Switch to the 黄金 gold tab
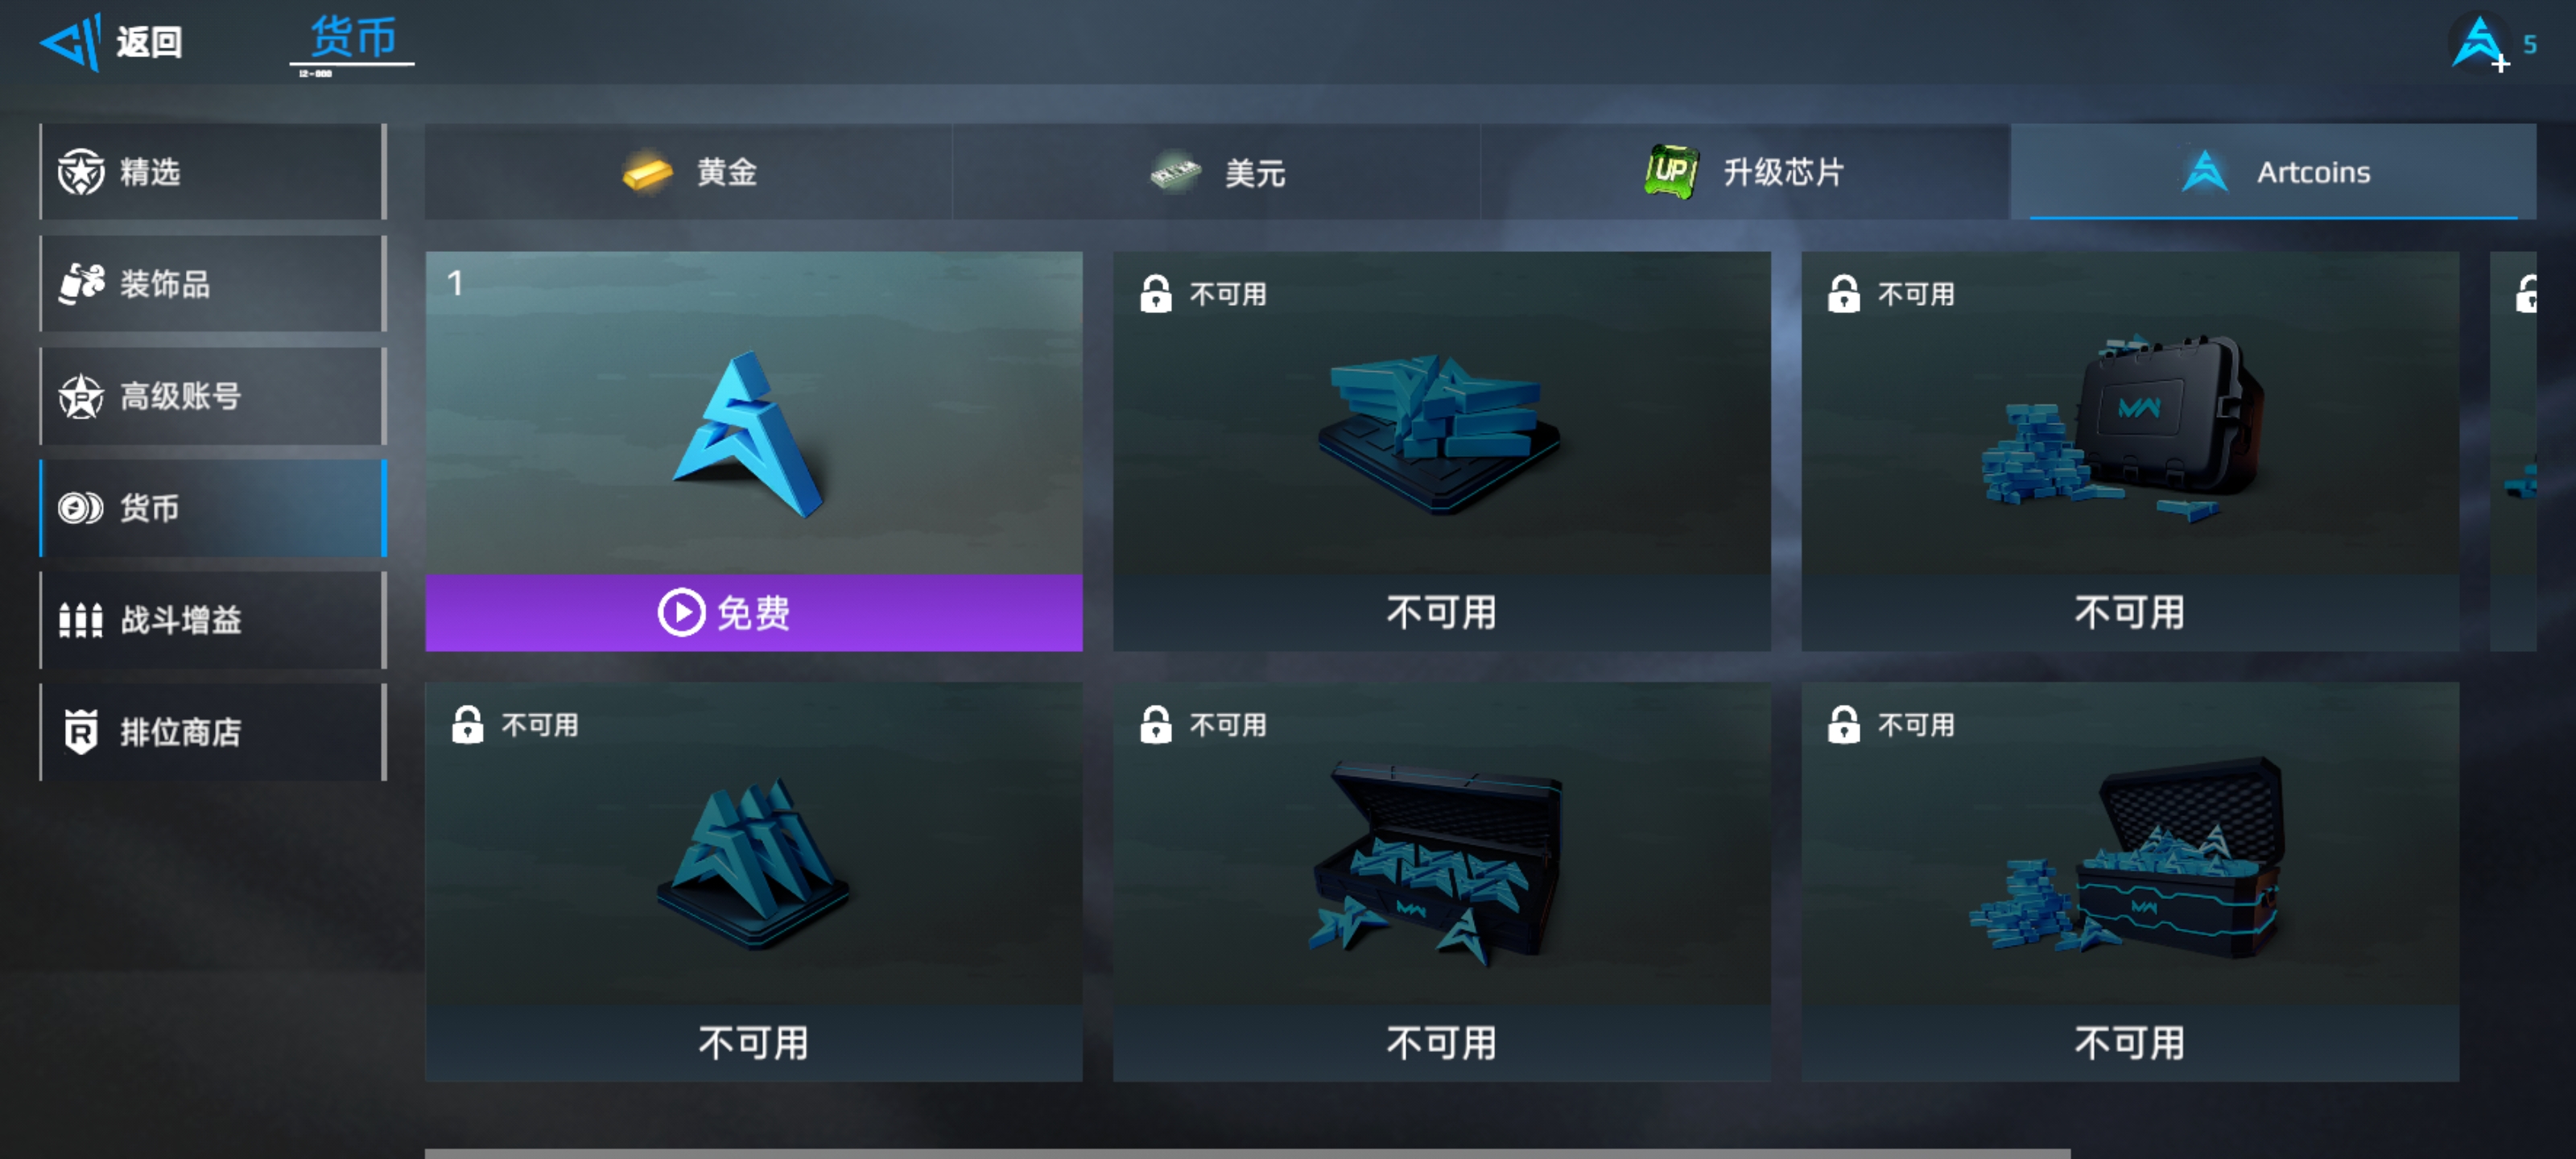The image size is (2576, 1159). (x=688, y=171)
